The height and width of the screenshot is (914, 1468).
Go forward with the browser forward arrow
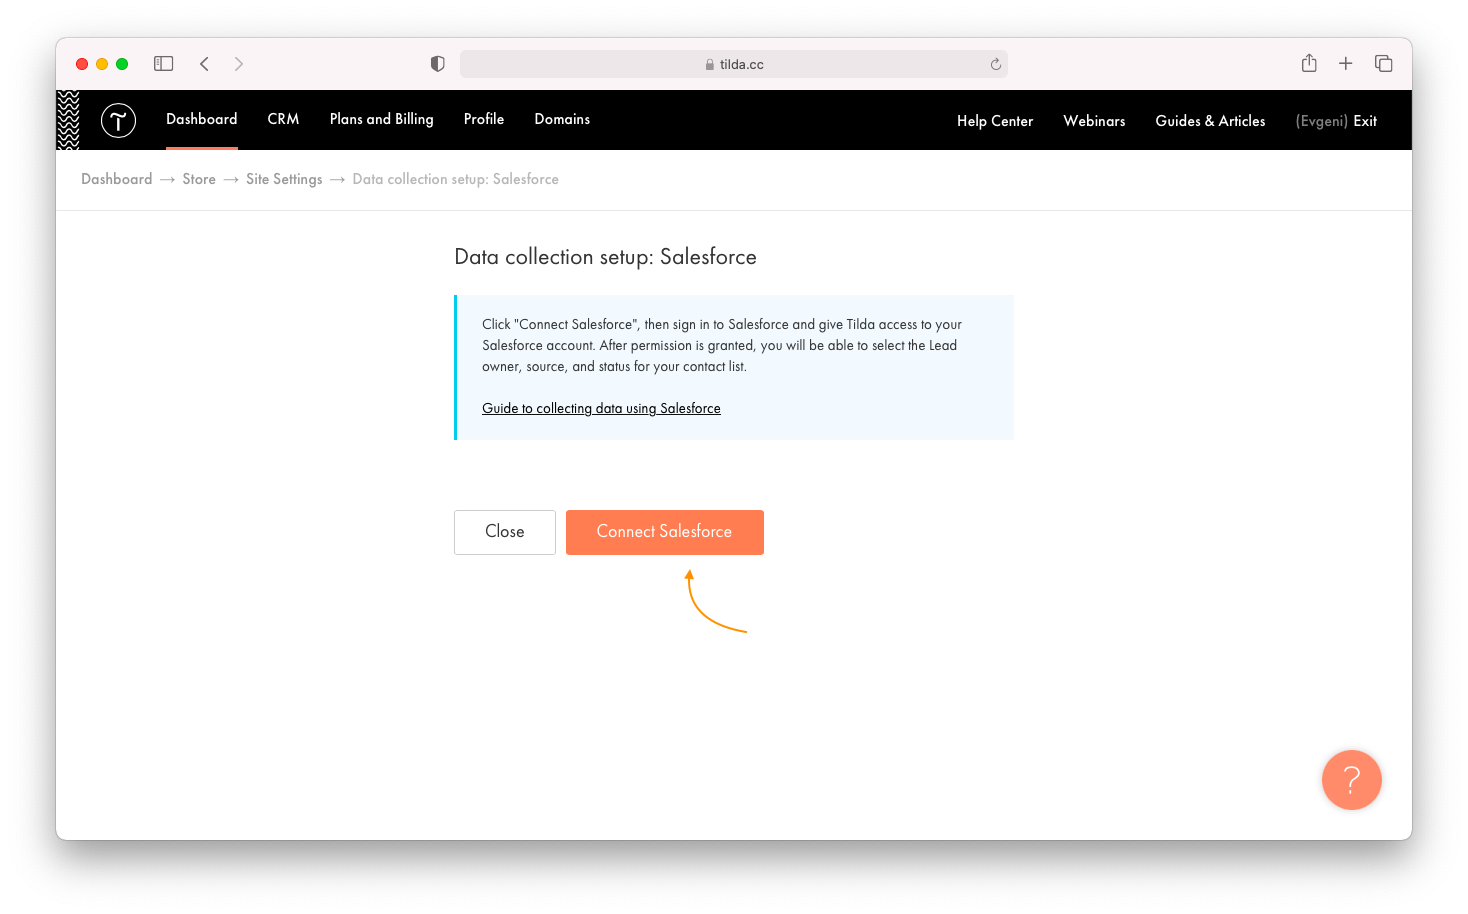(x=239, y=64)
